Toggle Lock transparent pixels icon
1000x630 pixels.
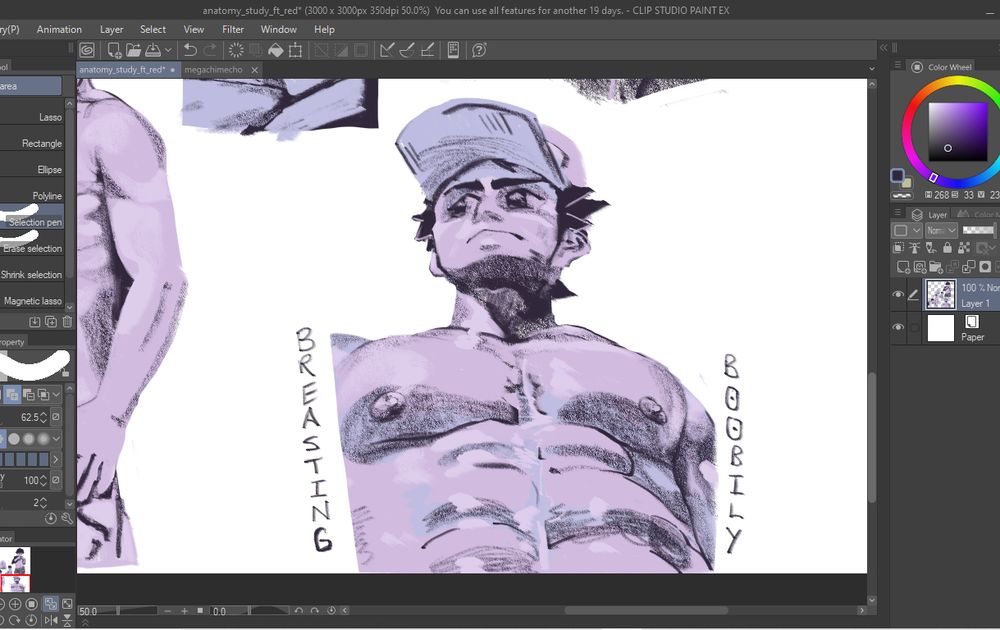[x=964, y=247]
